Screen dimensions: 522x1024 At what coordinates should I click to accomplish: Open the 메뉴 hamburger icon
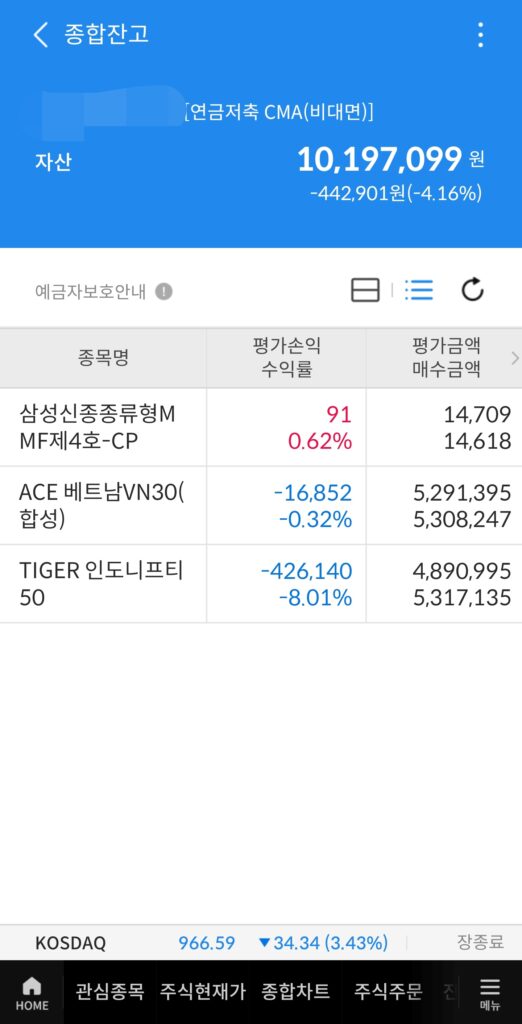(x=489, y=993)
